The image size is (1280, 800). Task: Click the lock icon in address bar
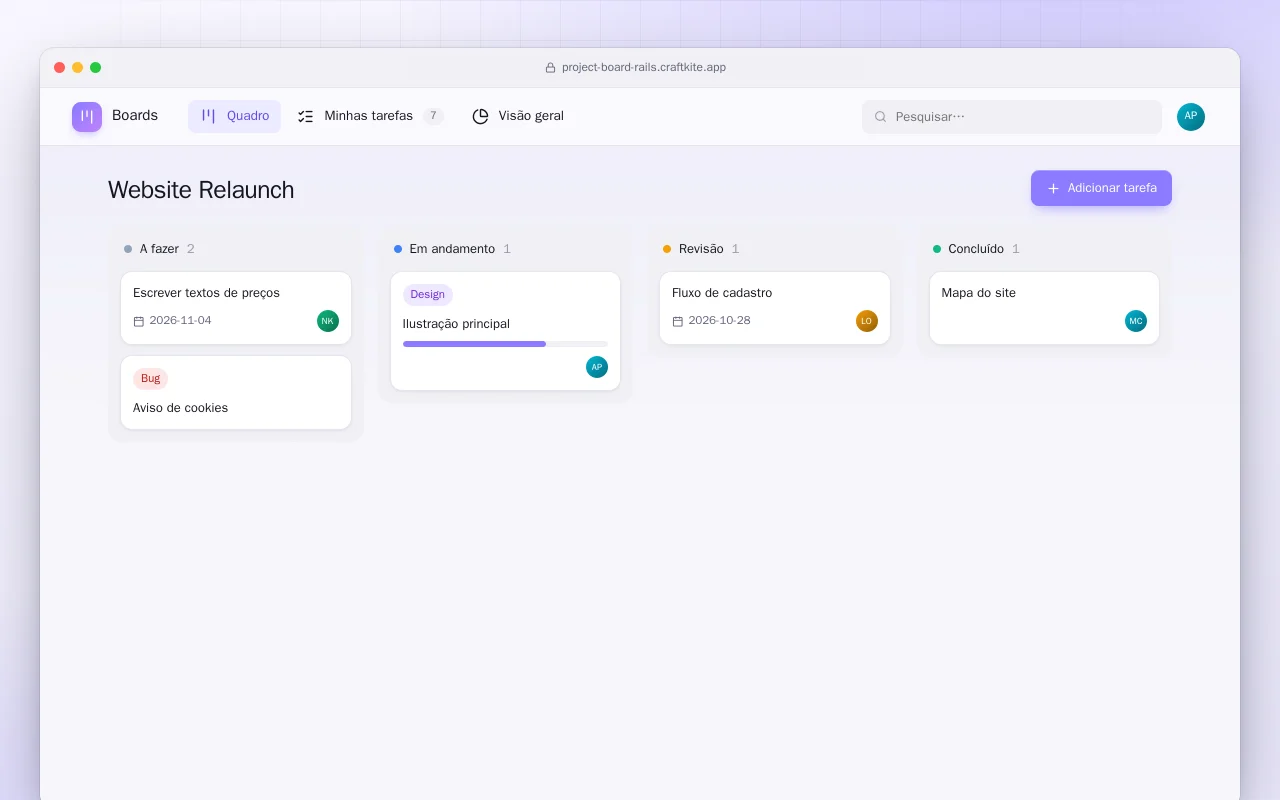(550, 68)
